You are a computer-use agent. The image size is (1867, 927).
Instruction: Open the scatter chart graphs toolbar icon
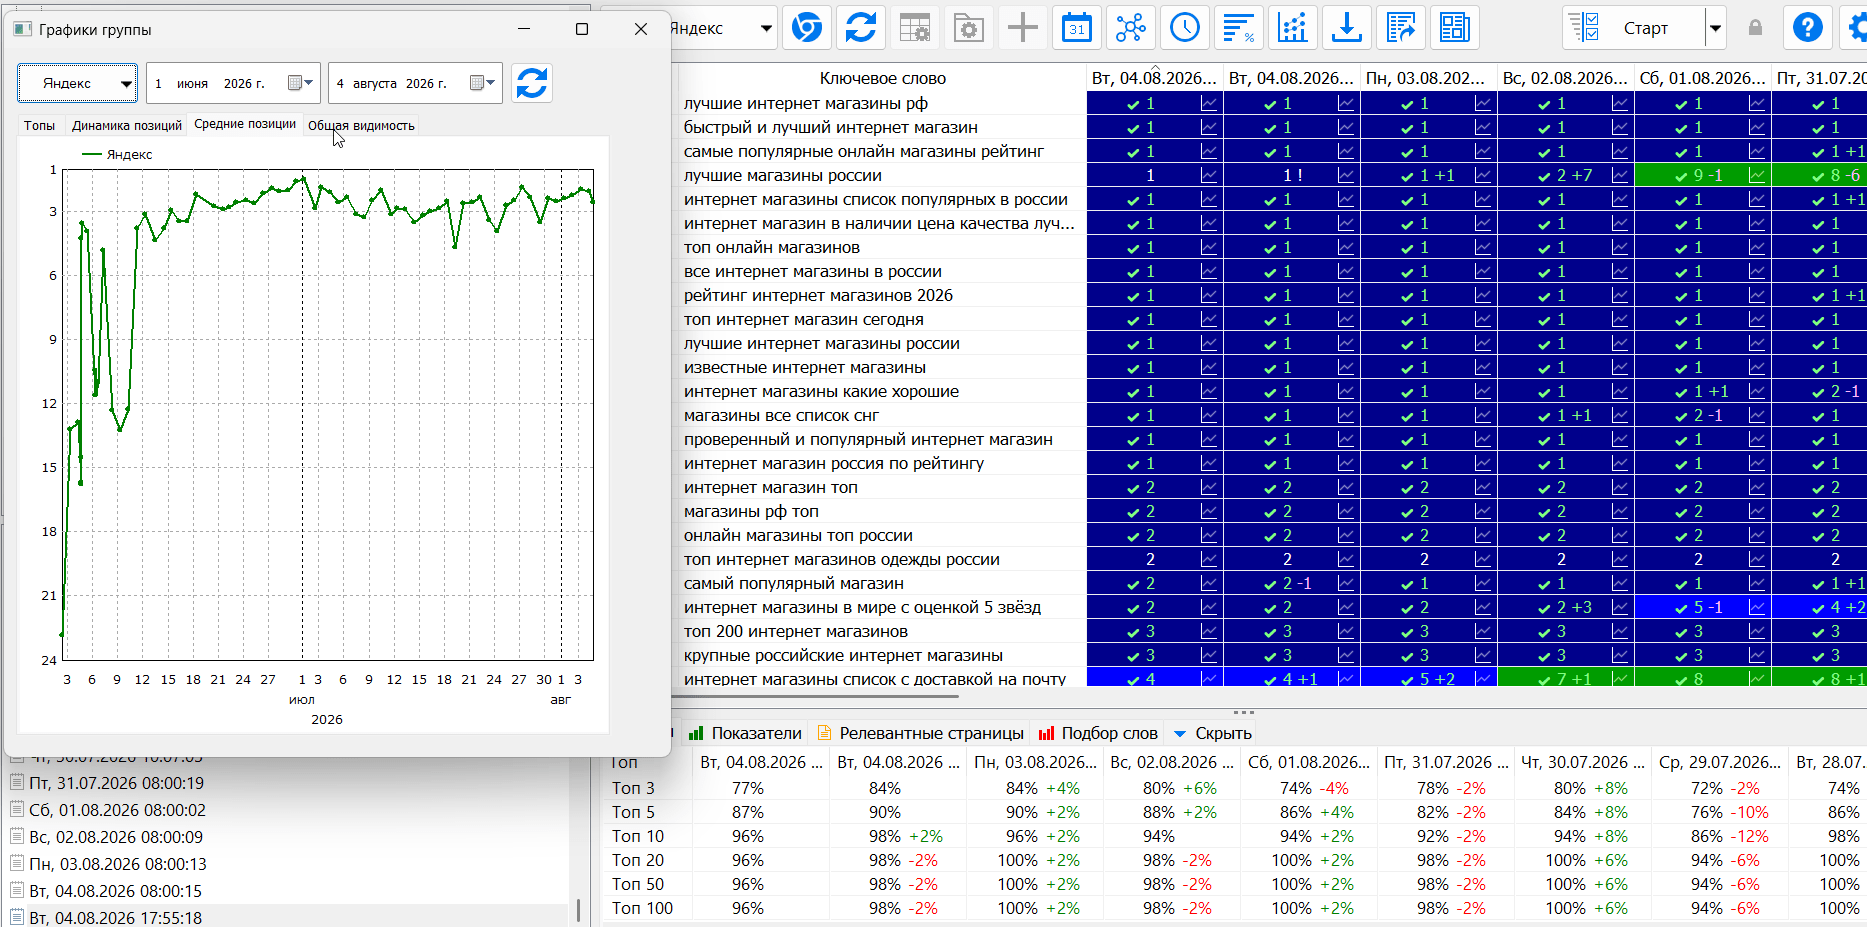coord(1293,28)
